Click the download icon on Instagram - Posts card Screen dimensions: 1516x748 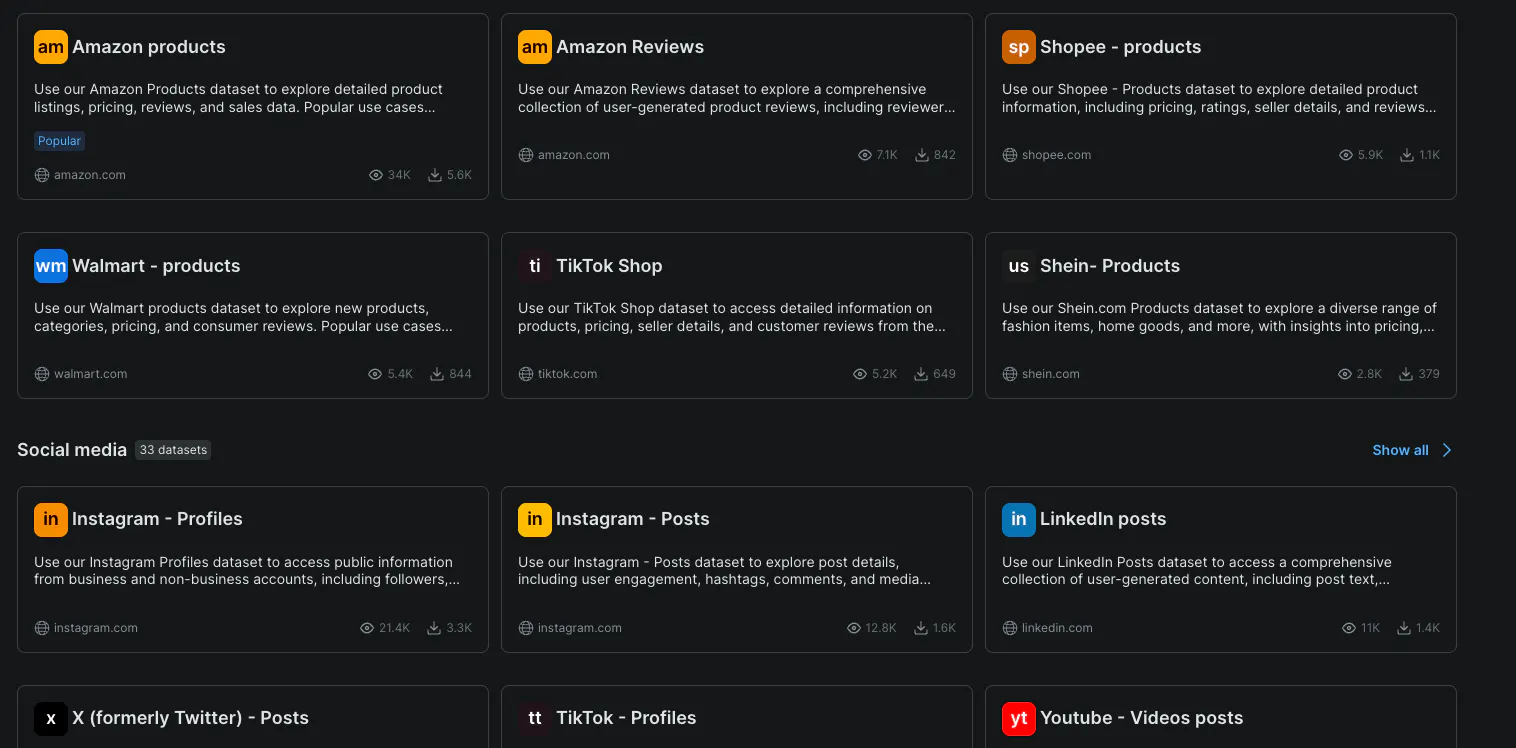(919, 628)
